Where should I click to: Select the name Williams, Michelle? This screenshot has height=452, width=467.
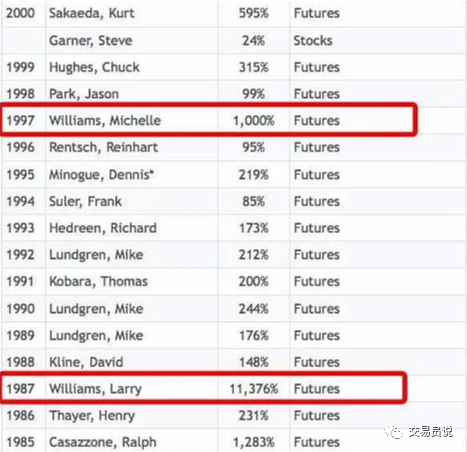105,120
